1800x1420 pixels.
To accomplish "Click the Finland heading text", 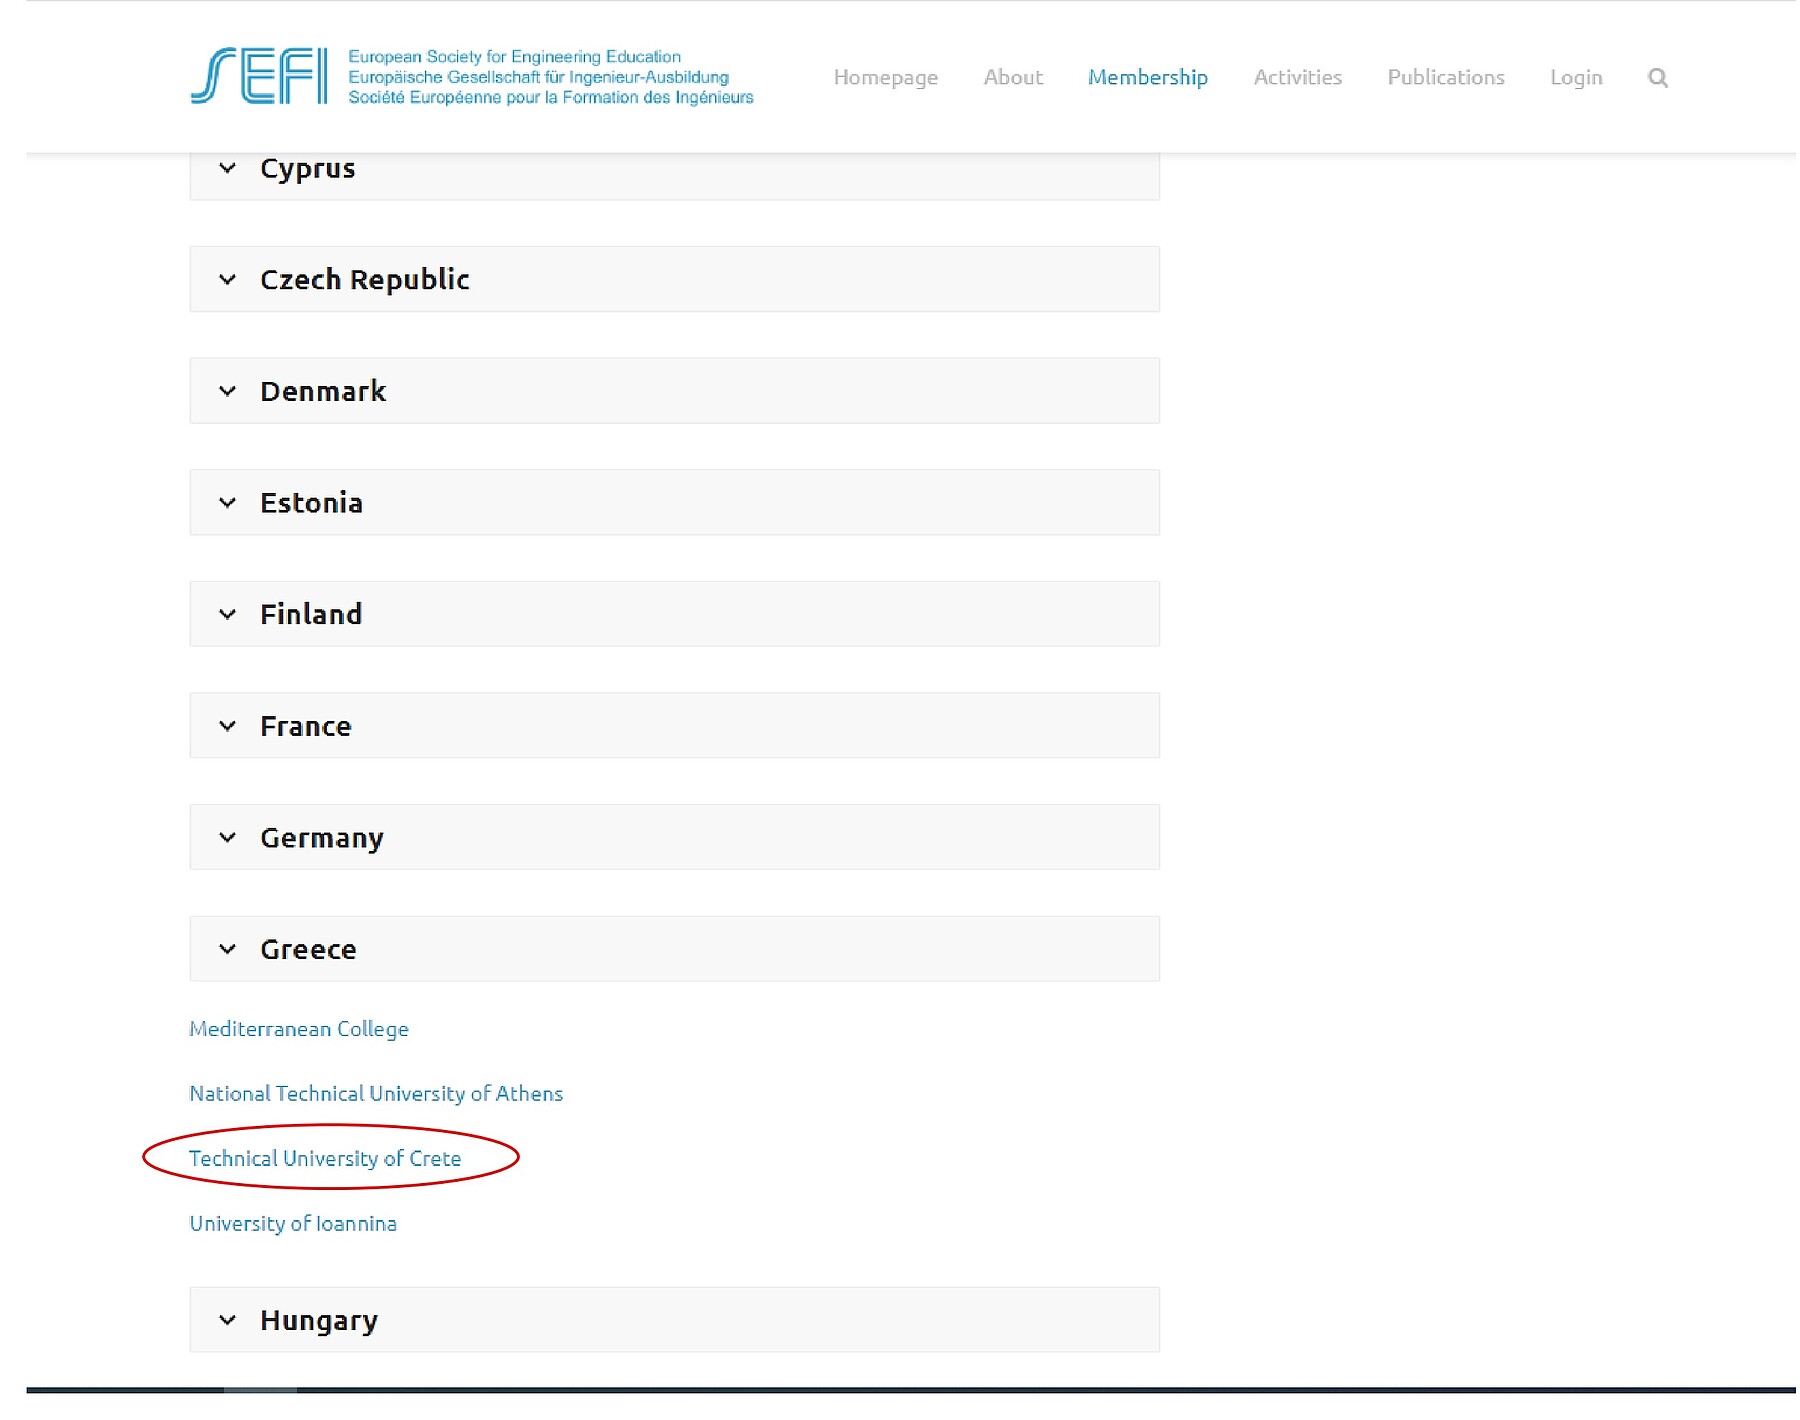I will point(311,614).
